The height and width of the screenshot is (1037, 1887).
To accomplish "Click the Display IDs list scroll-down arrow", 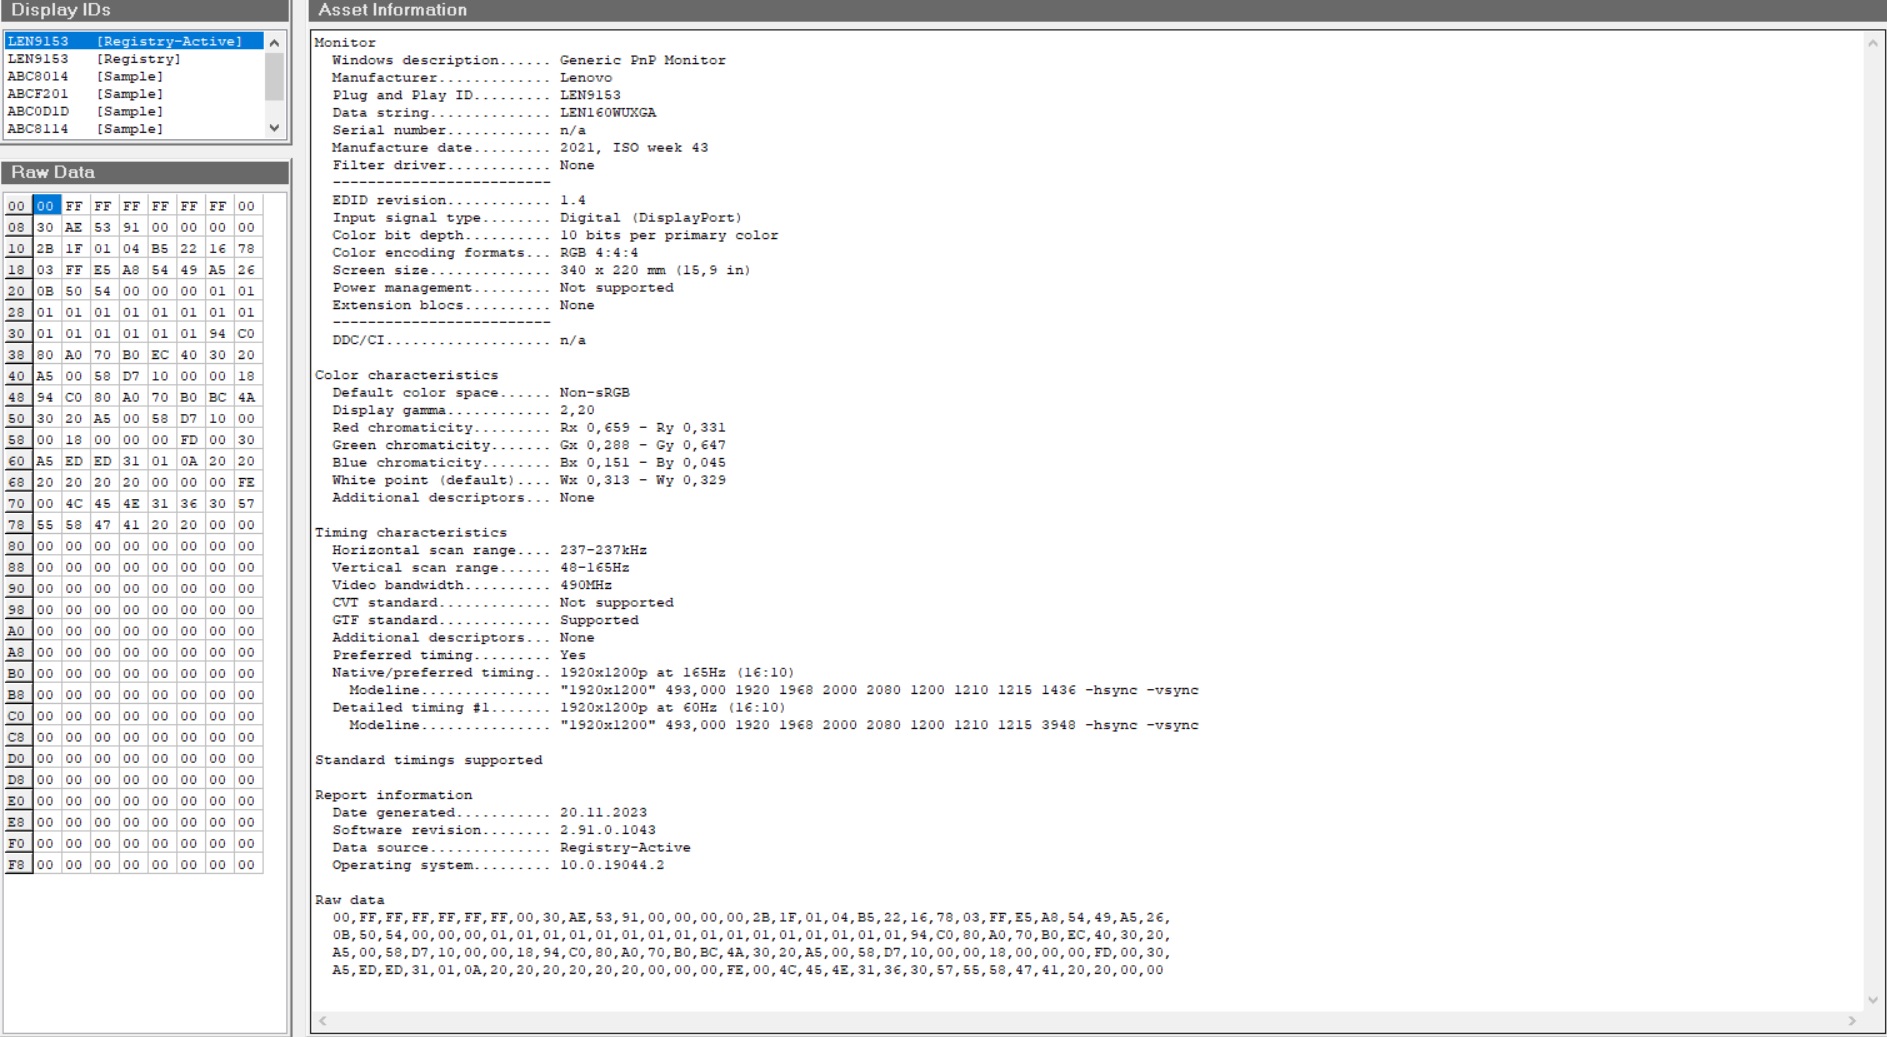I will [x=274, y=128].
